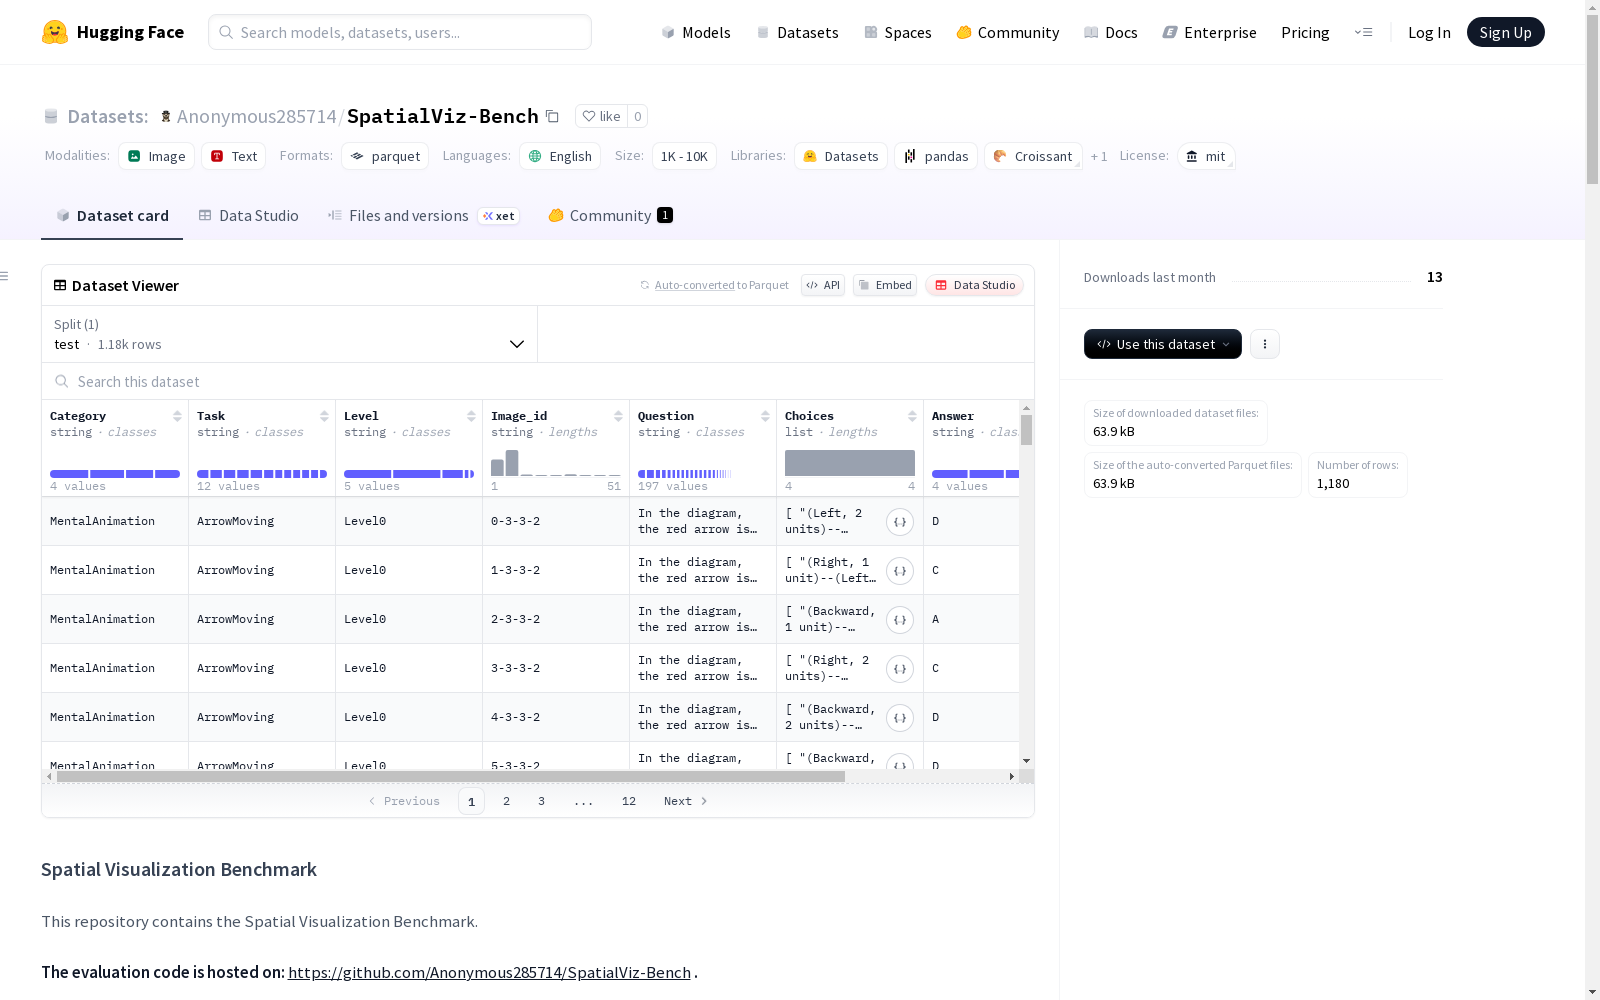Open the navigation overflow menu icon

1363,32
